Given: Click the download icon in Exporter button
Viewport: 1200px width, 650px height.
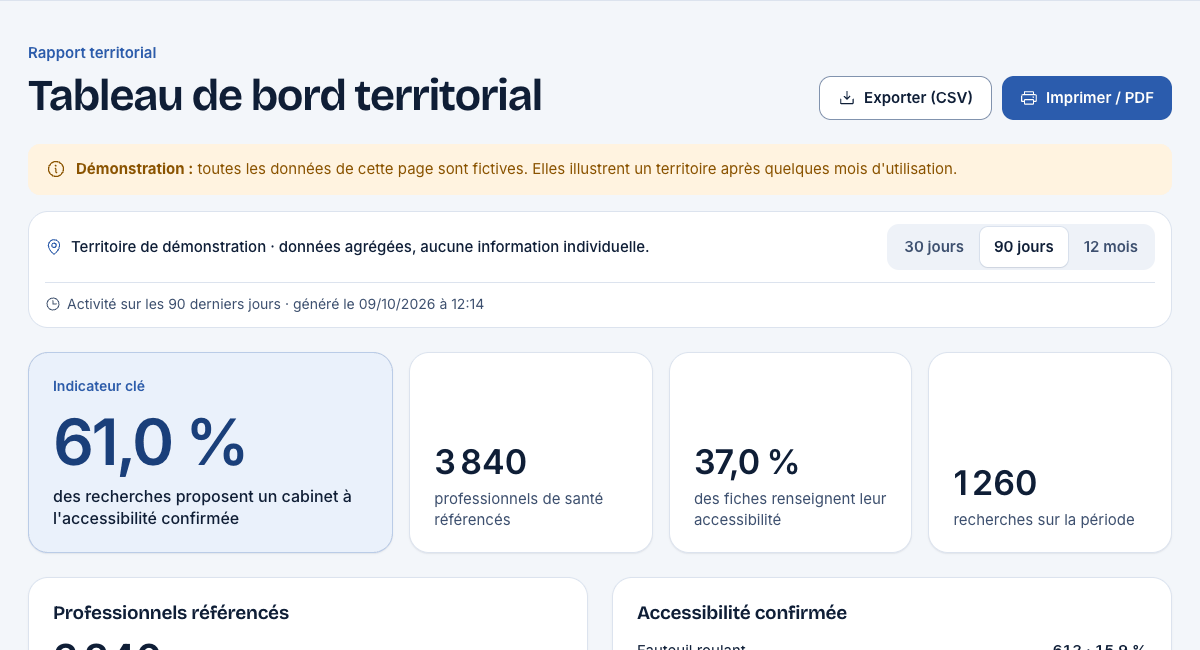Looking at the screenshot, I should click(847, 98).
